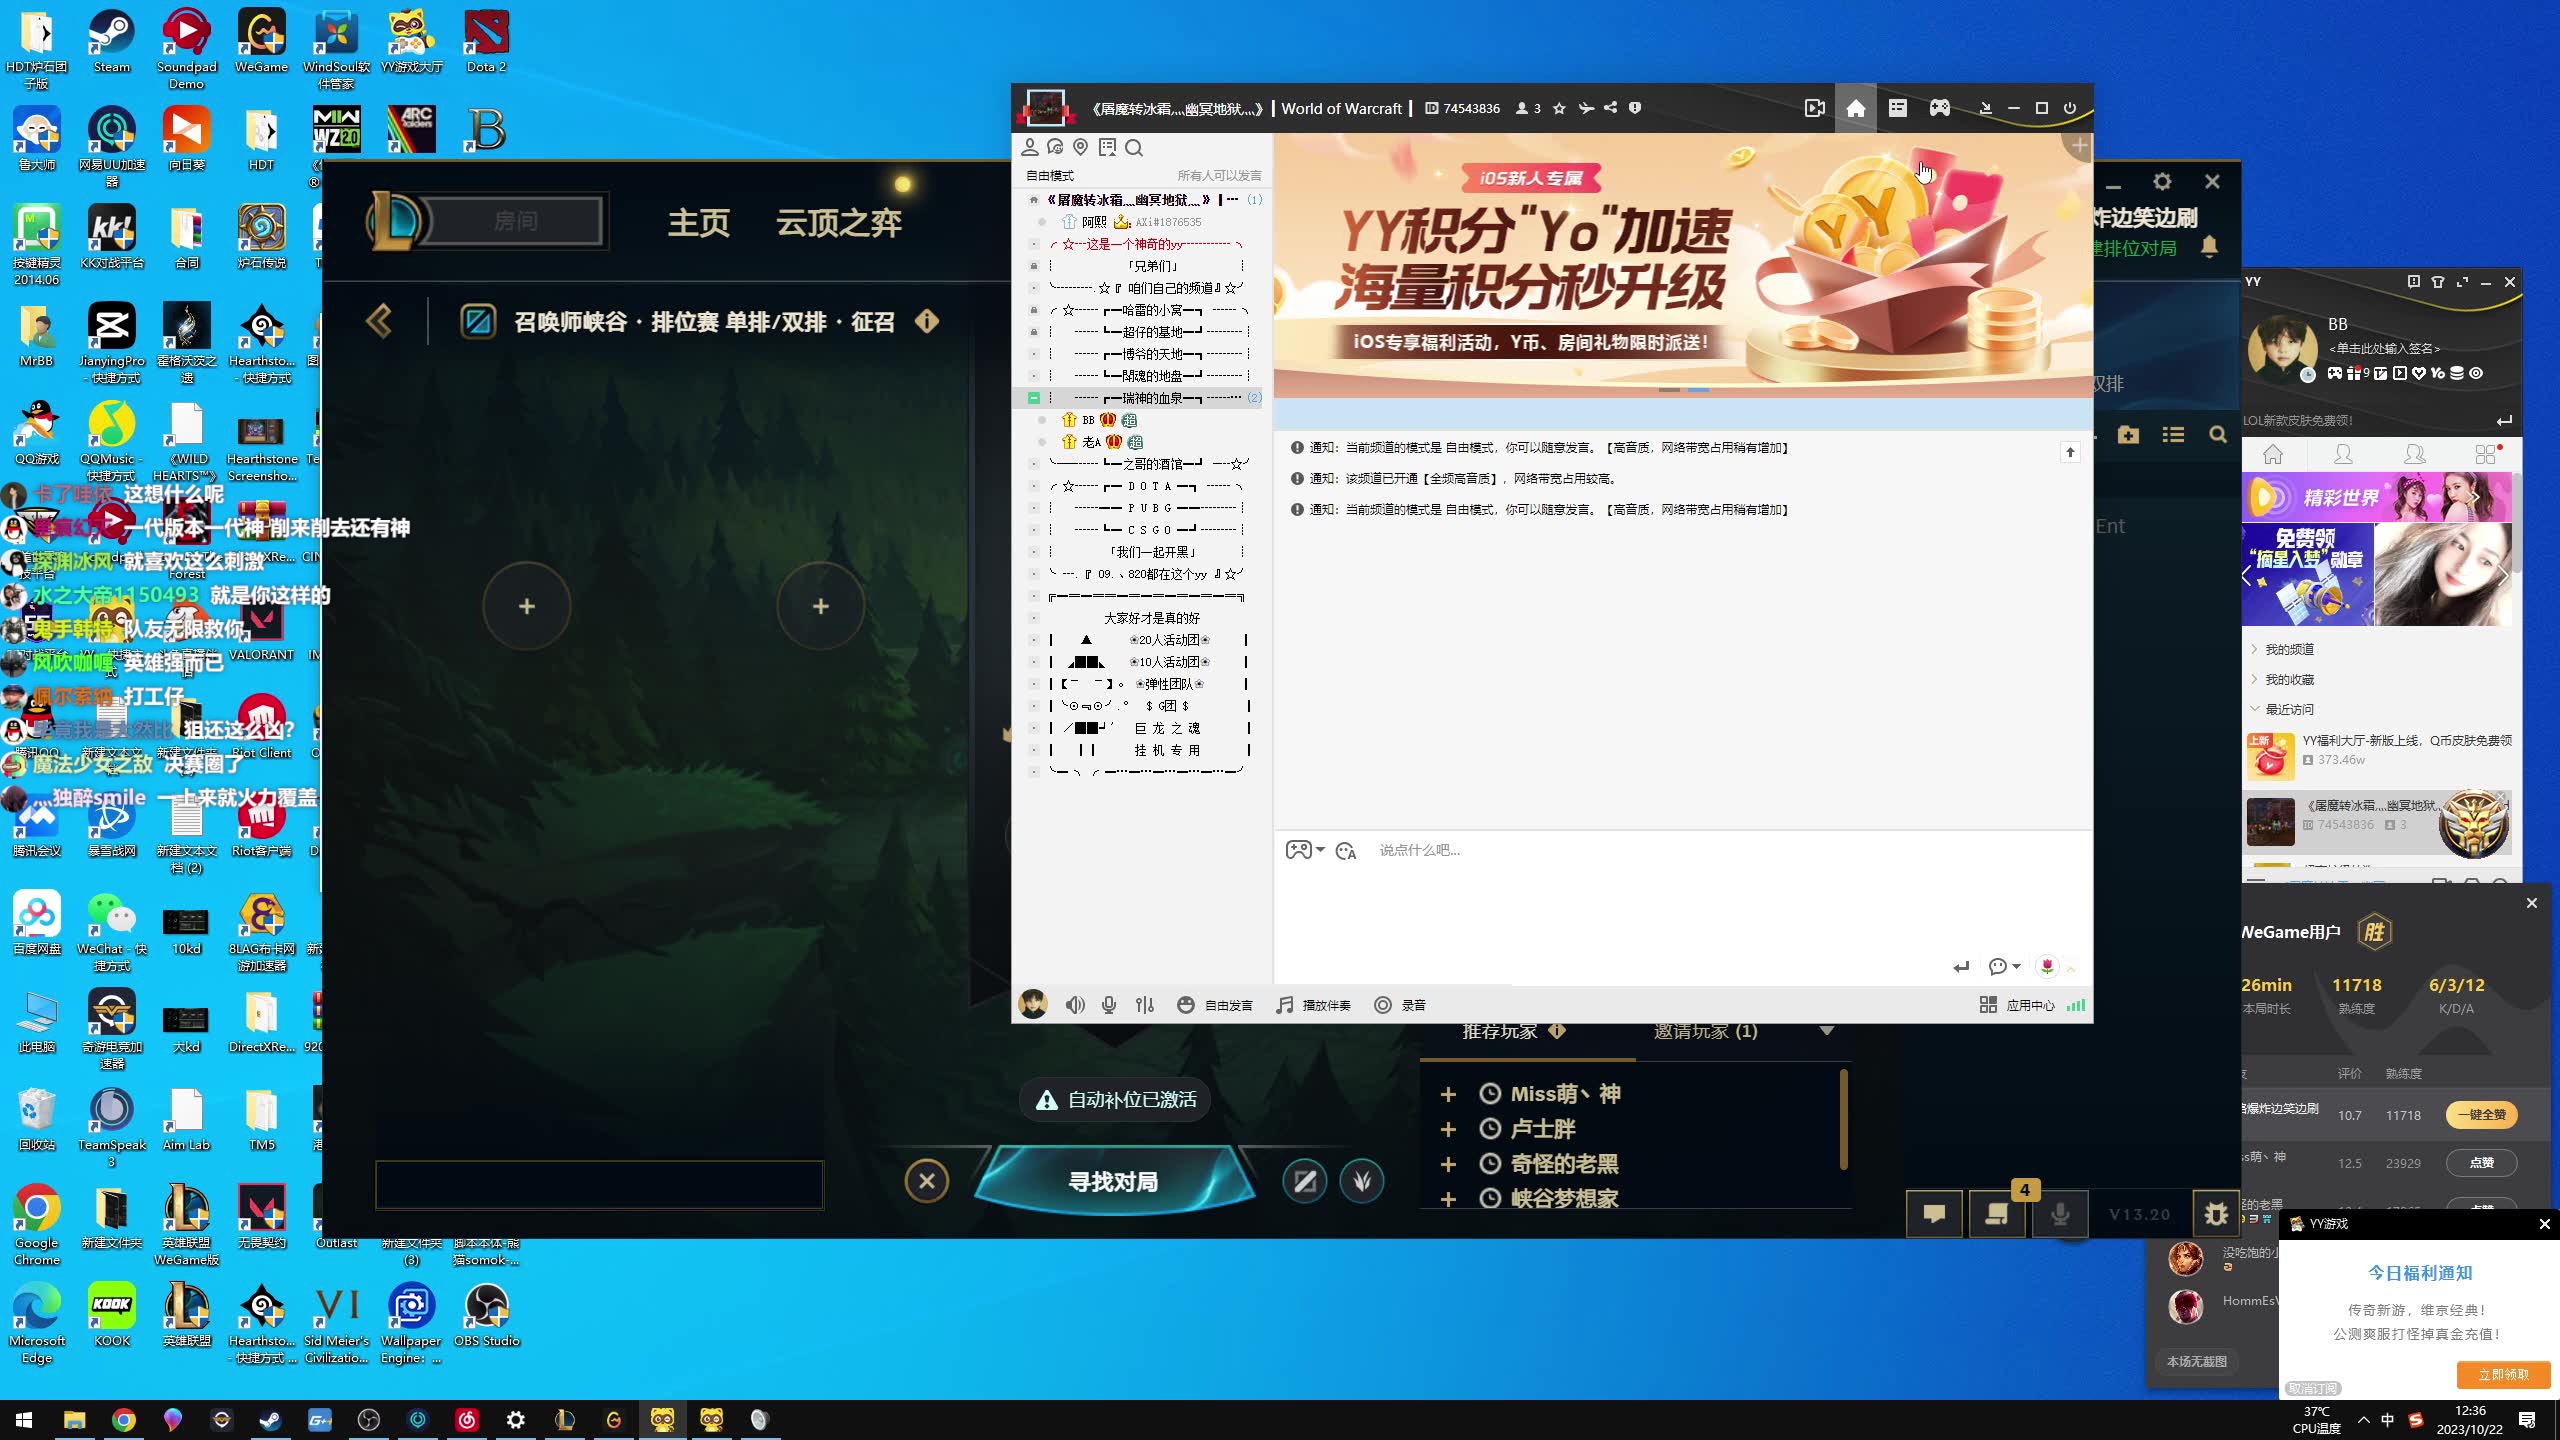Collapse notices with the up arrow button in chat area
Screen dimensions: 2560x1440
(x=2070, y=453)
